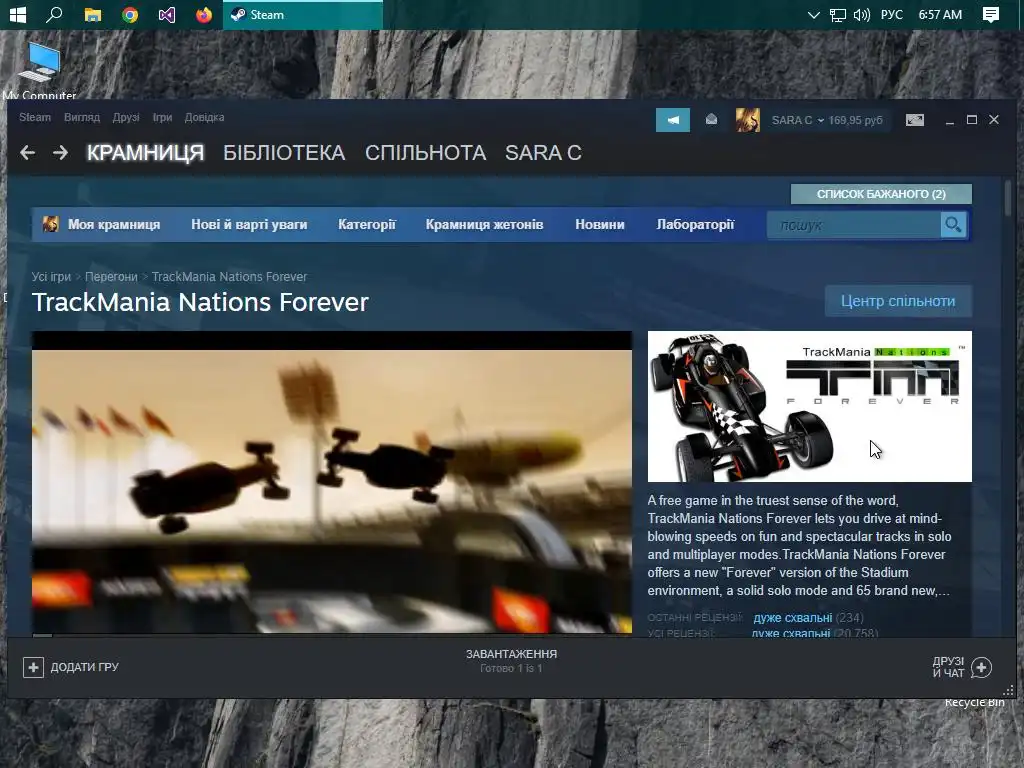Click the volume speaker tray icon
Viewport: 1024px width, 768px height.
(x=861, y=14)
